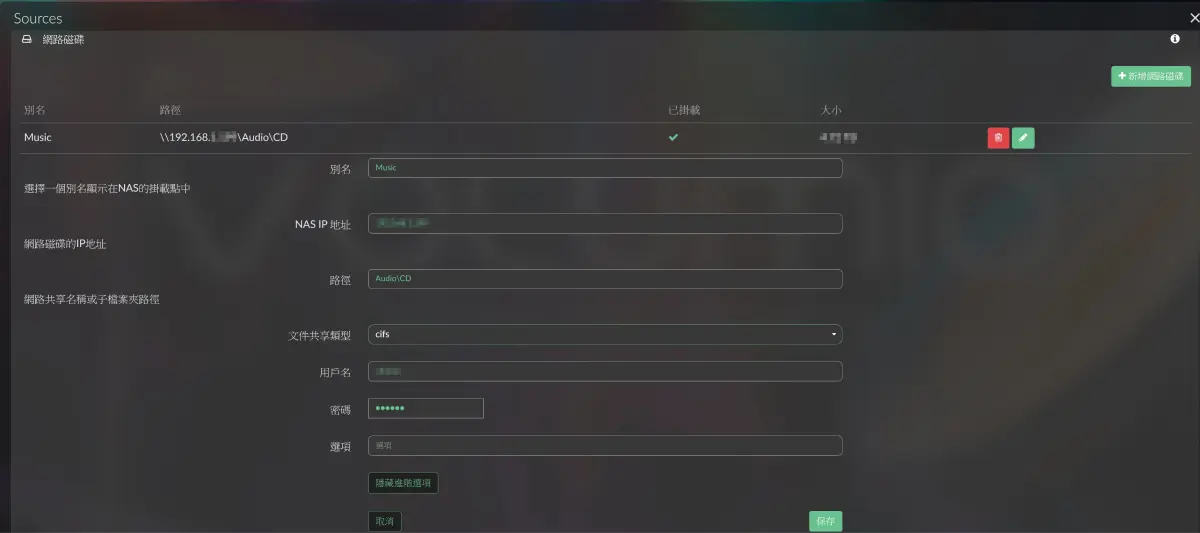1200x533 pixels.
Task: Click the 別名 alias input field
Action: tap(605, 168)
